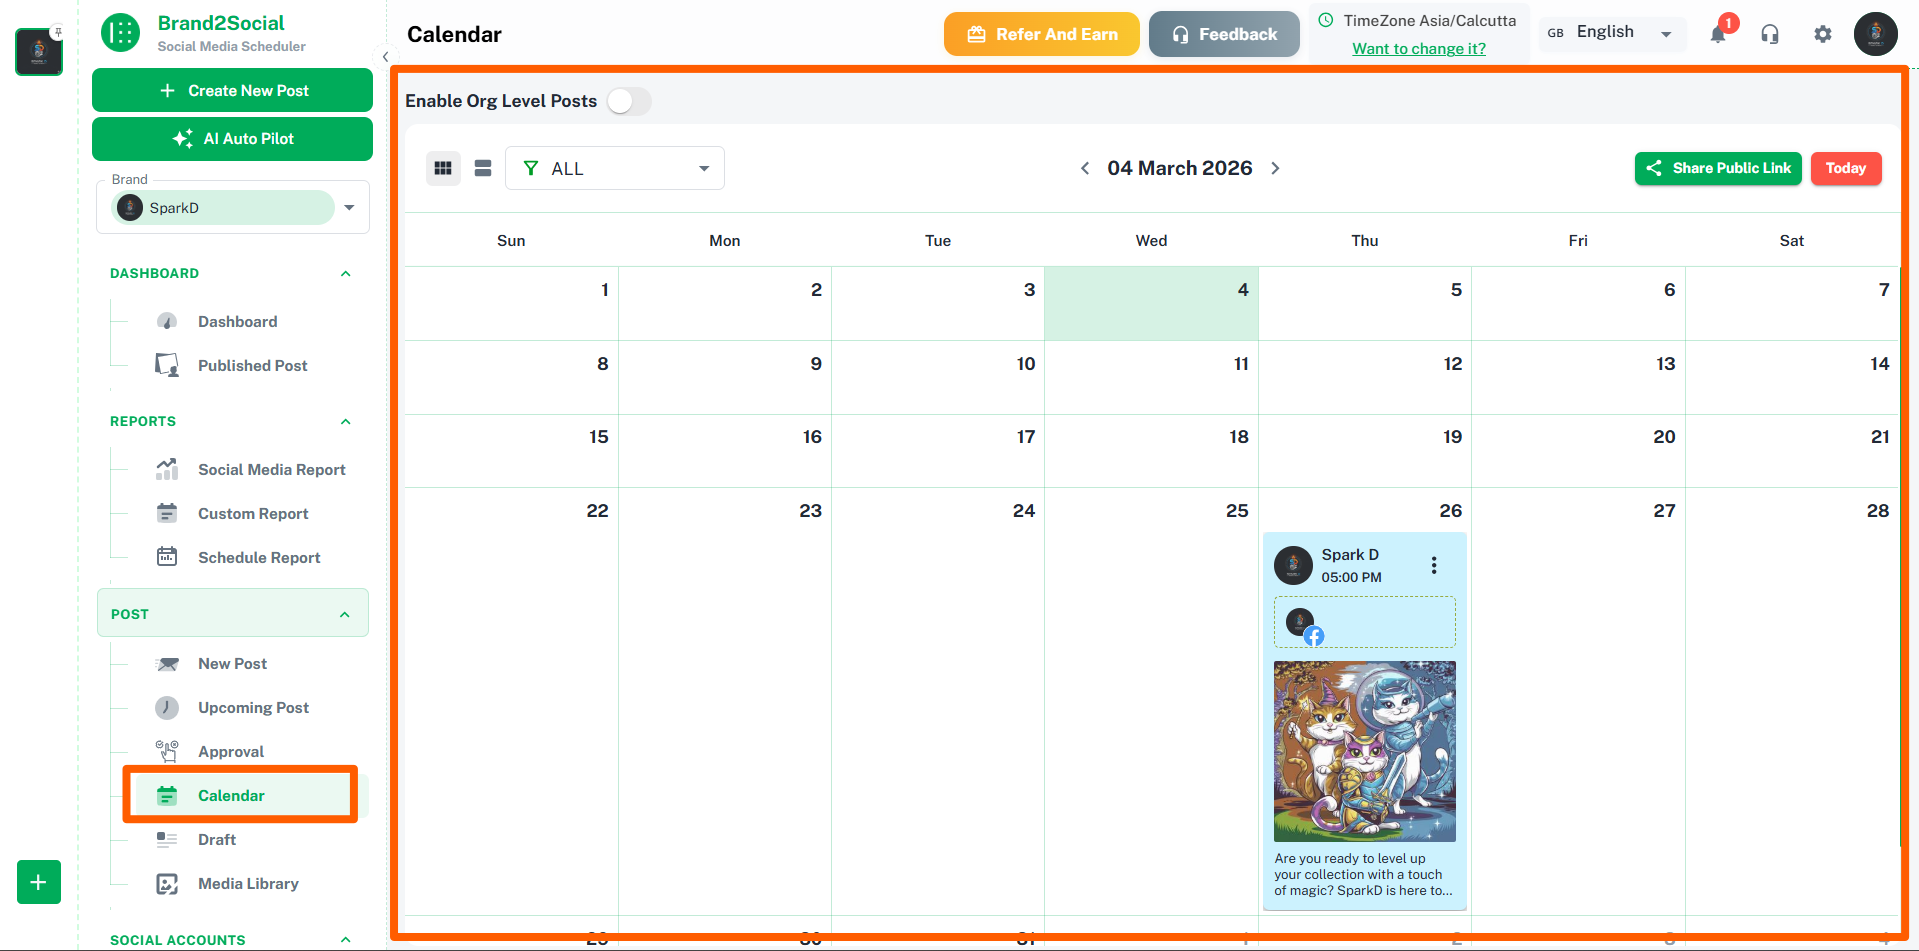
Task: Select Media Library in the Post section
Action: [x=248, y=883]
